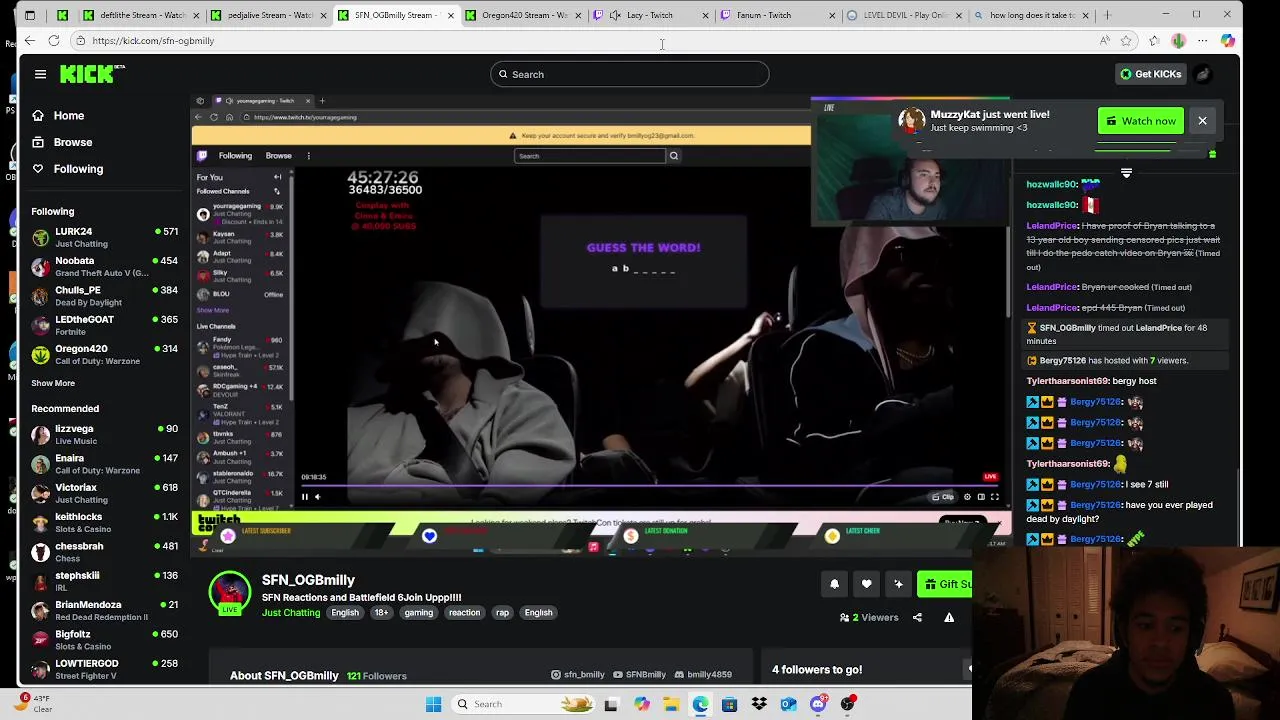The width and height of the screenshot is (1280, 720).
Task: Click the heart follow button
Action: [866, 584]
